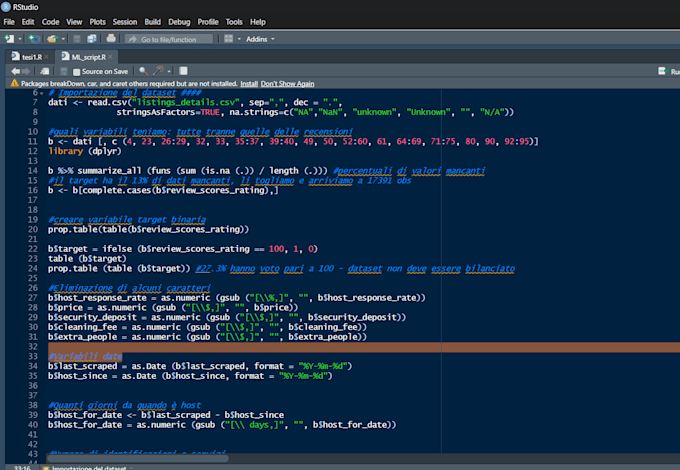Image resolution: width=680 pixels, height=470 pixels.
Task: Click the main toolbar Save icon
Action: click(77, 39)
